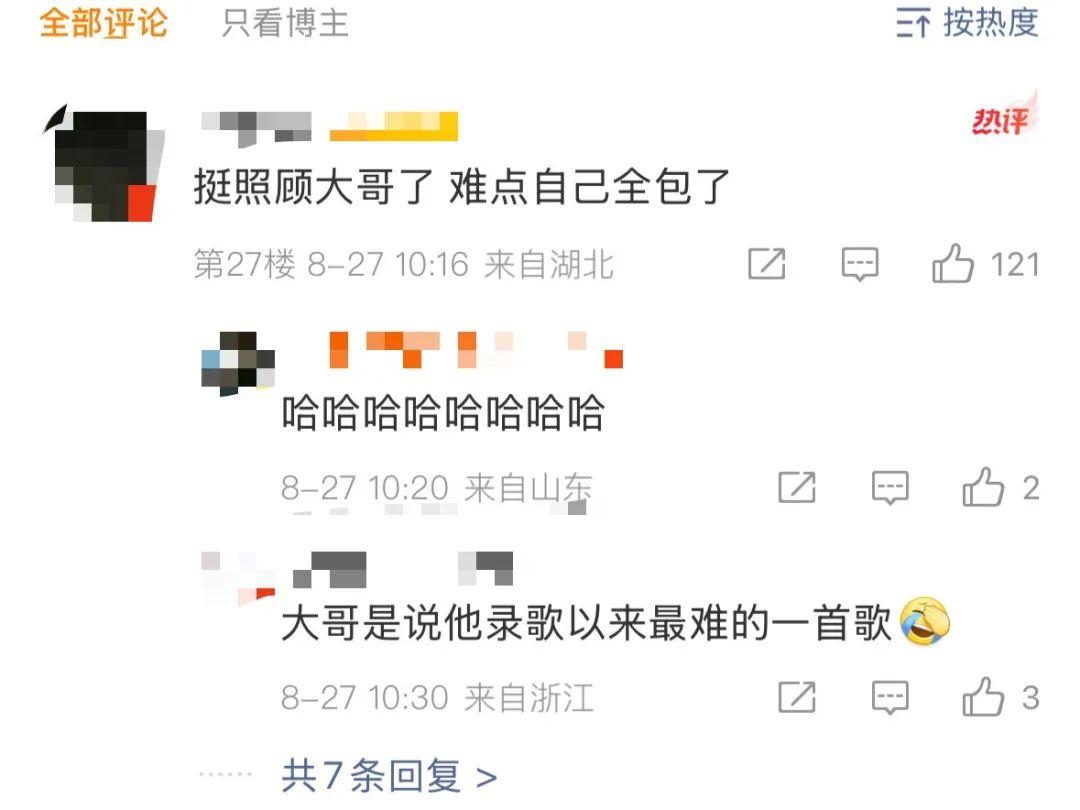Image resolution: width=1080 pixels, height=810 pixels.
Task: Open the 山东 replier's avatar
Action: (238, 364)
